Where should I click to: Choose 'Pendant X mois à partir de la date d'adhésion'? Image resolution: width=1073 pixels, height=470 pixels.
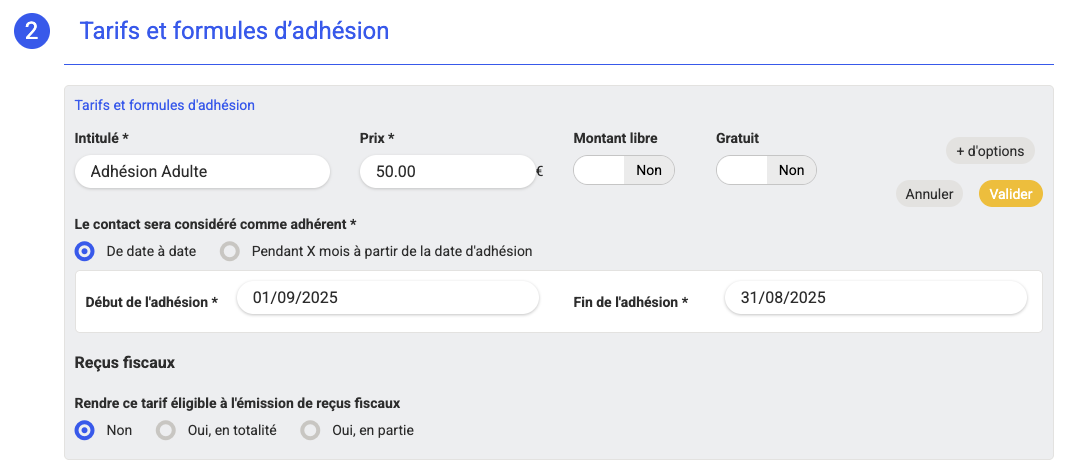point(230,251)
